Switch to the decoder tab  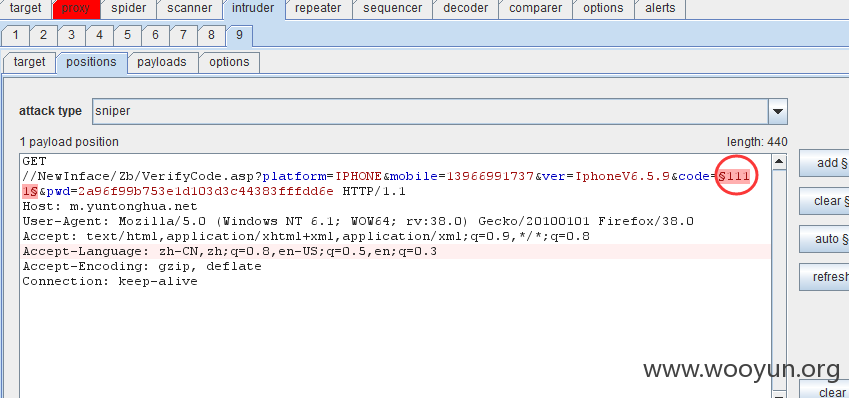coord(466,9)
